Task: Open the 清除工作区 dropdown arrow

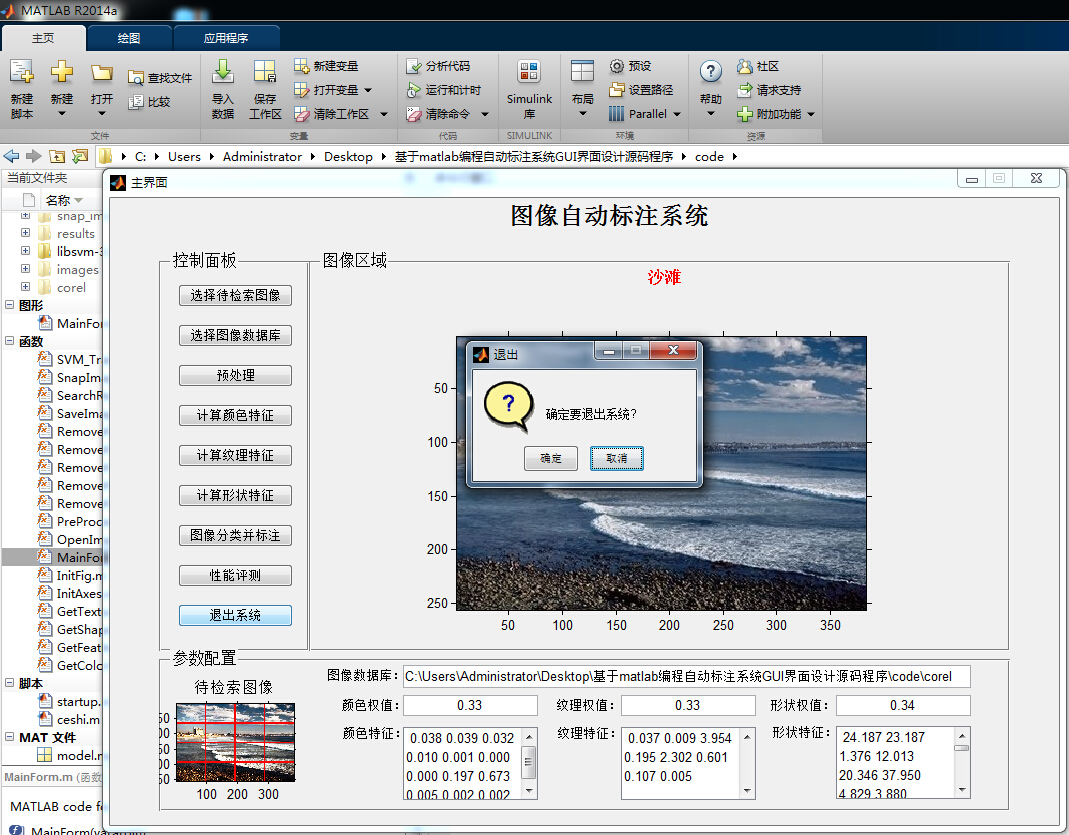Action: coord(384,114)
